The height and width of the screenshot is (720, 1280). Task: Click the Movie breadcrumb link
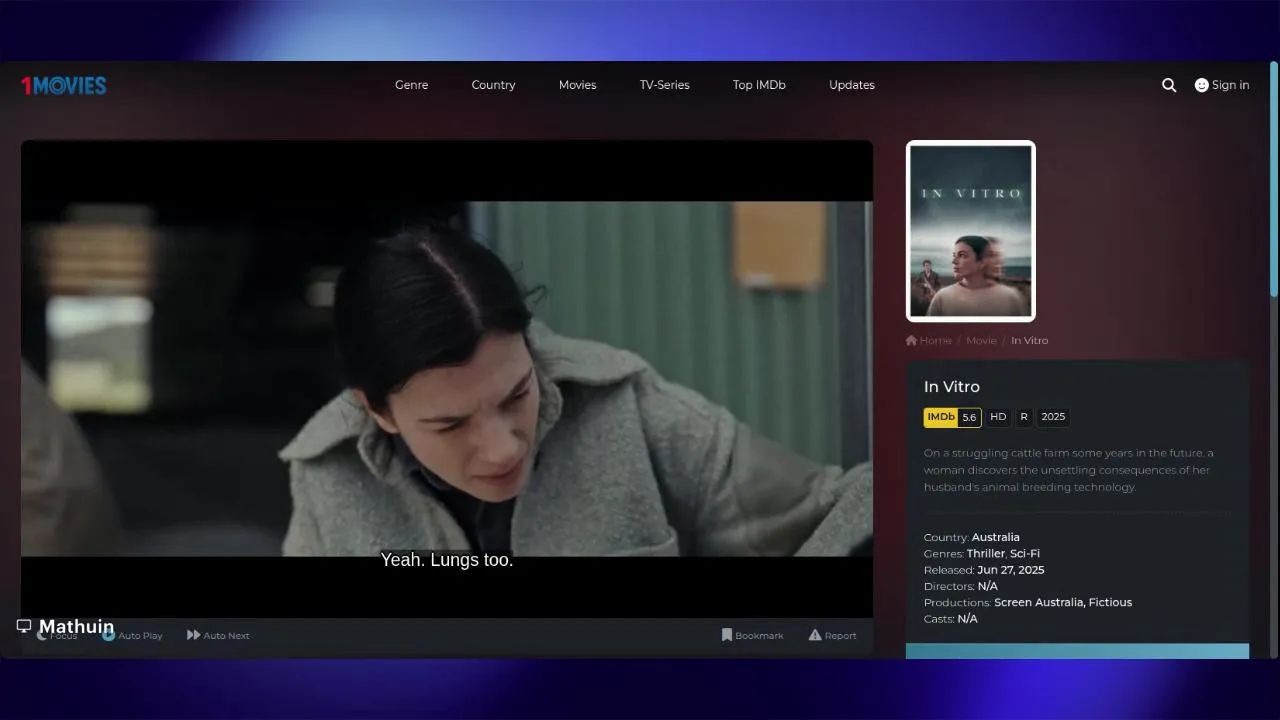coord(981,340)
